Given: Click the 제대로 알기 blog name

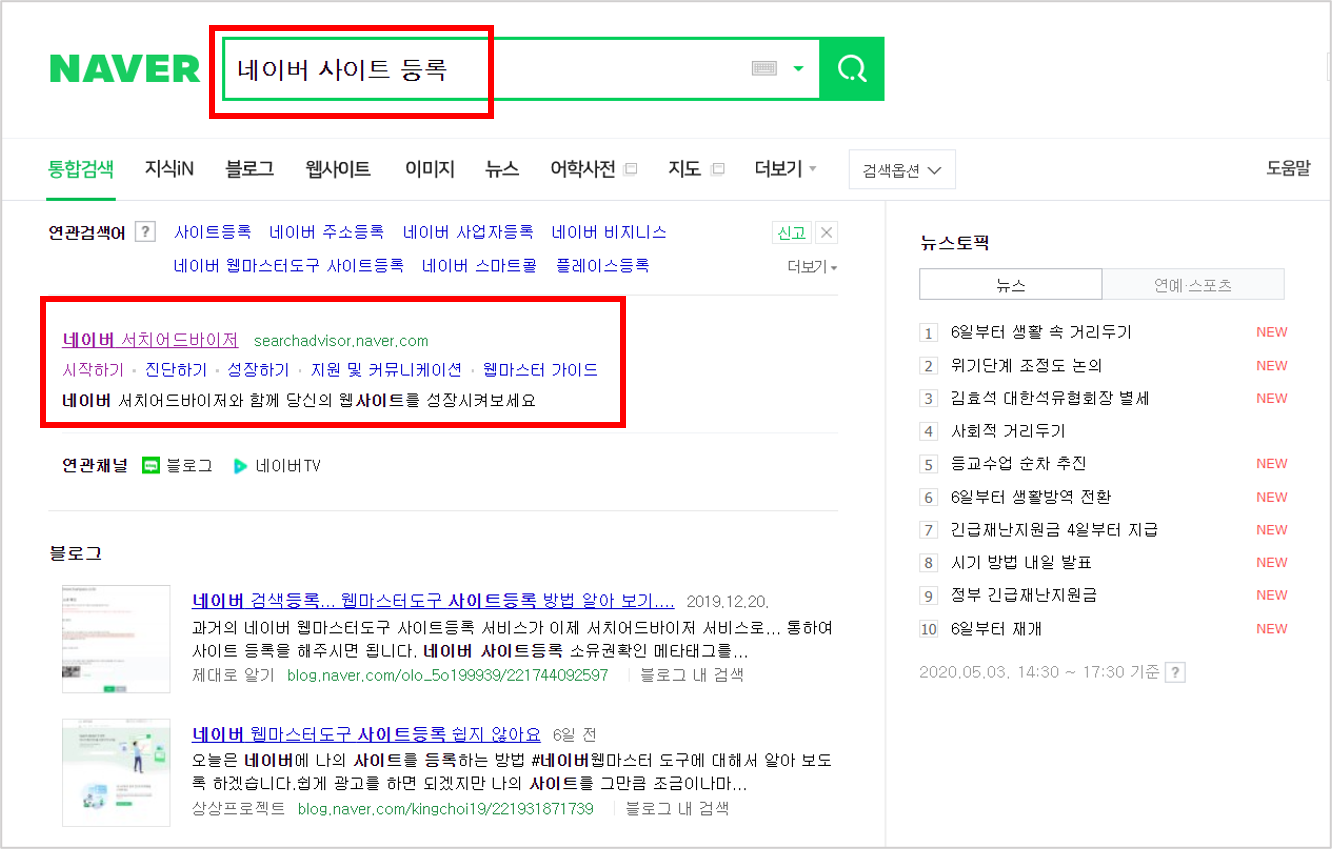Looking at the screenshot, I should [233, 675].
